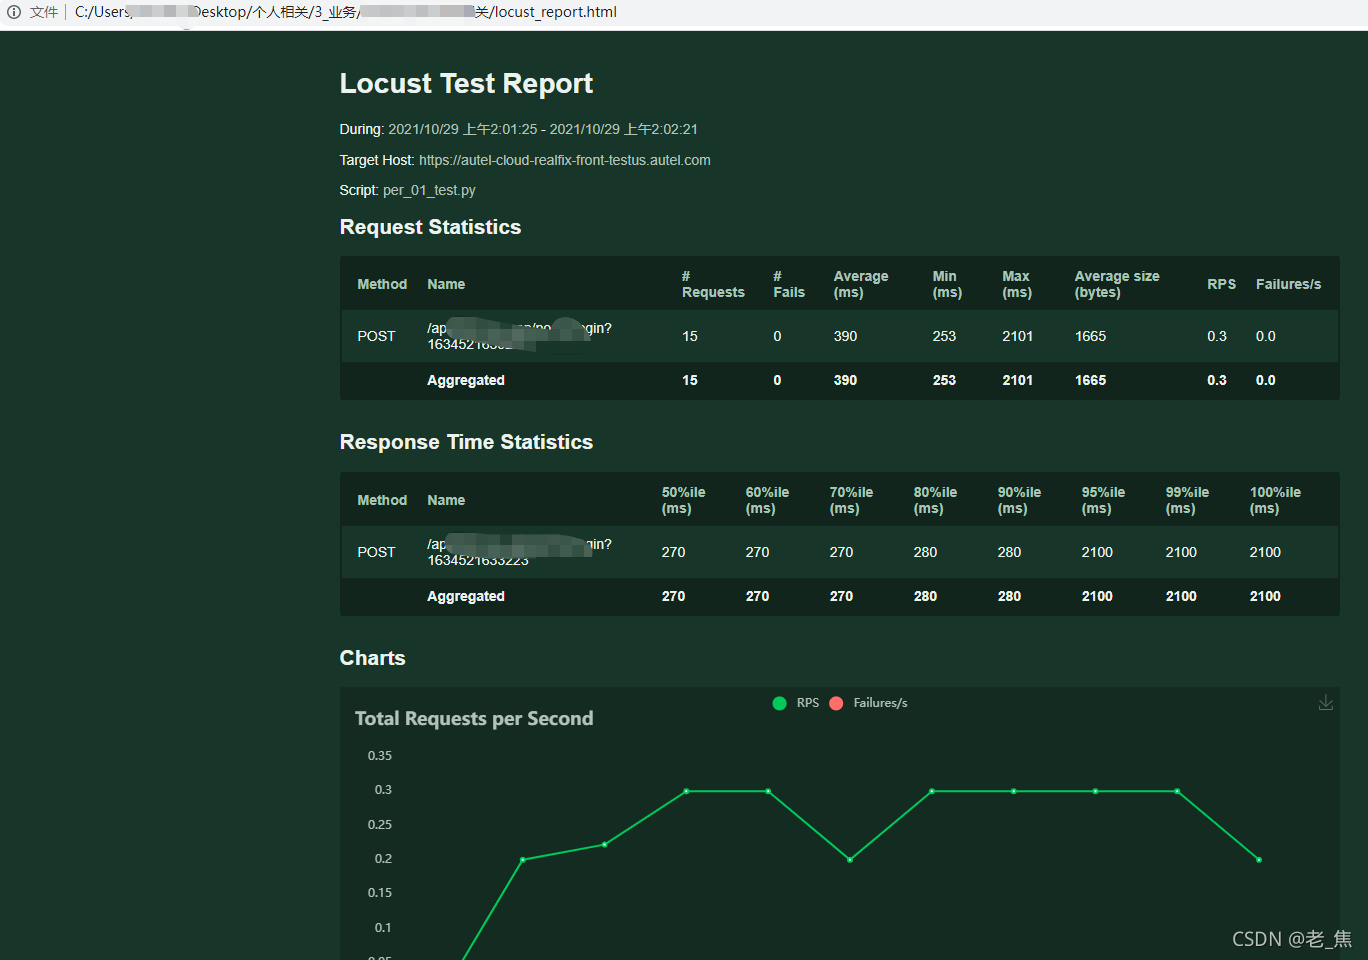The width and height of the screenshot is (1368, 960).
Task: Click the # Requests column header
Action: point(713,284)
